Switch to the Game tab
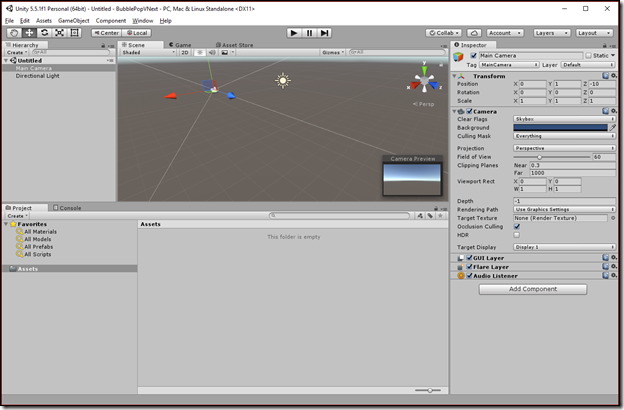 [x=180, y=45]
